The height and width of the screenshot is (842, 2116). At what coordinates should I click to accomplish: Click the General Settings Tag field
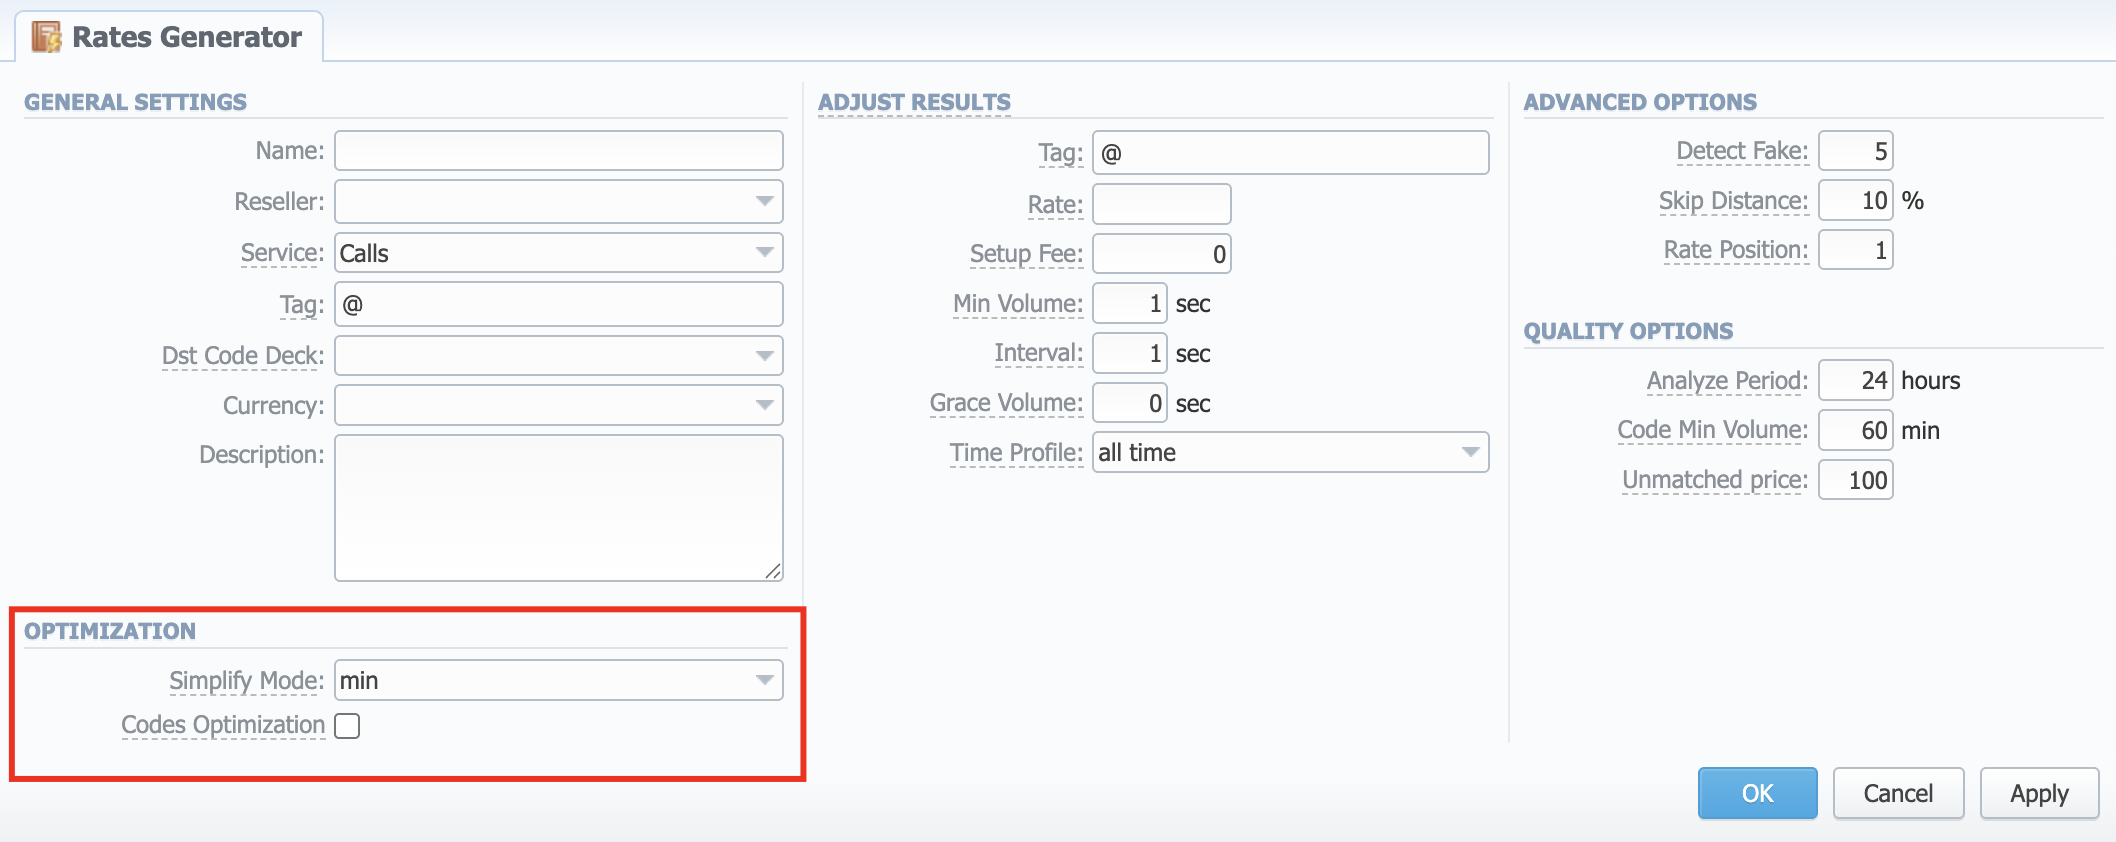coord(558,304)
